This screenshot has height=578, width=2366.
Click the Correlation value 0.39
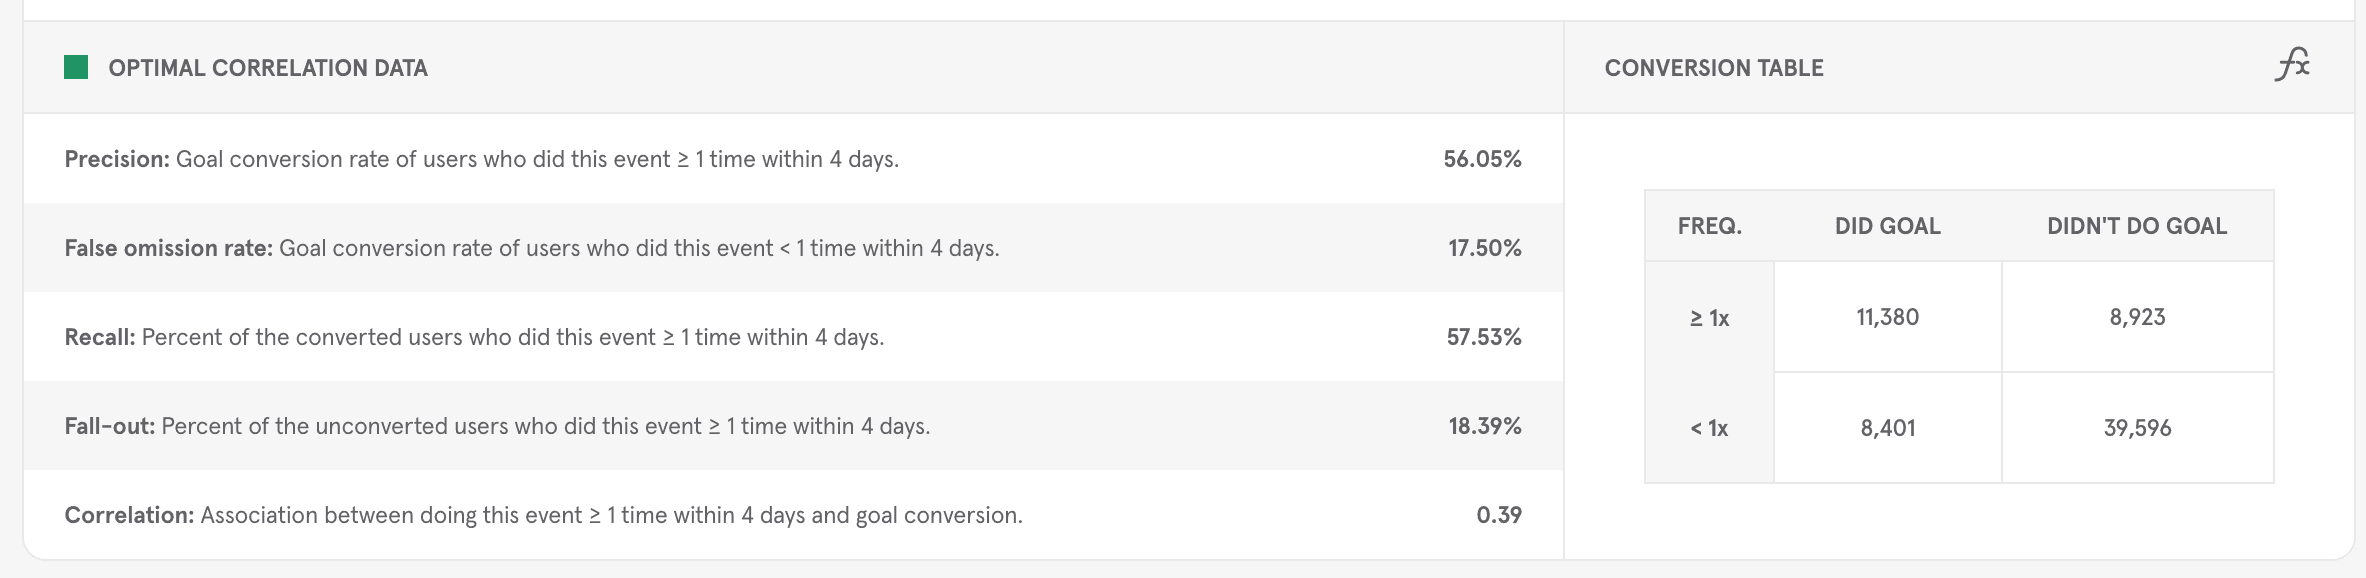pyautogui.click(x=1501, y=516)
